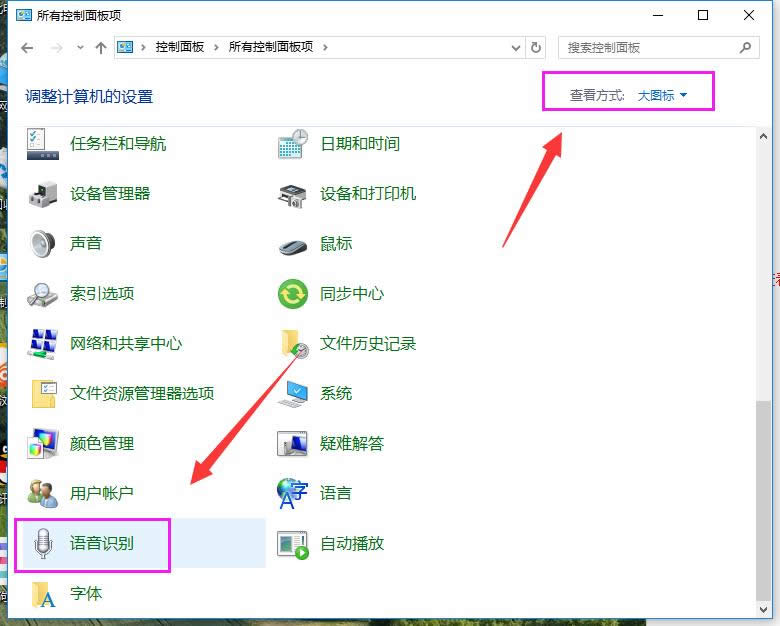Viewport: 780px width, 626px height.
Task: Open the 系统 computer icon
Action: point(293,394)
